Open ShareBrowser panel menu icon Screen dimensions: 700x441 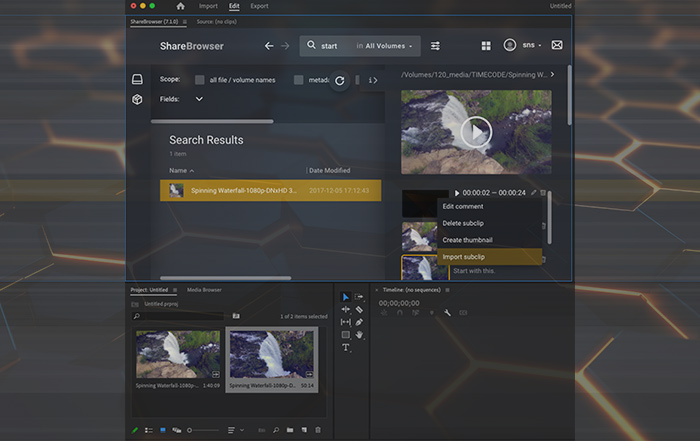point(185,21)
